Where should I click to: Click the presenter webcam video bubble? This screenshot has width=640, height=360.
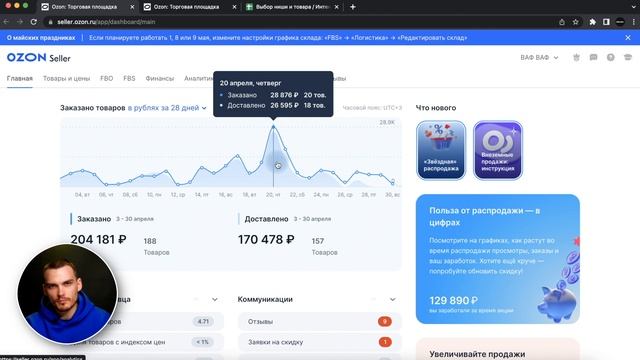[x=67, y=294]
